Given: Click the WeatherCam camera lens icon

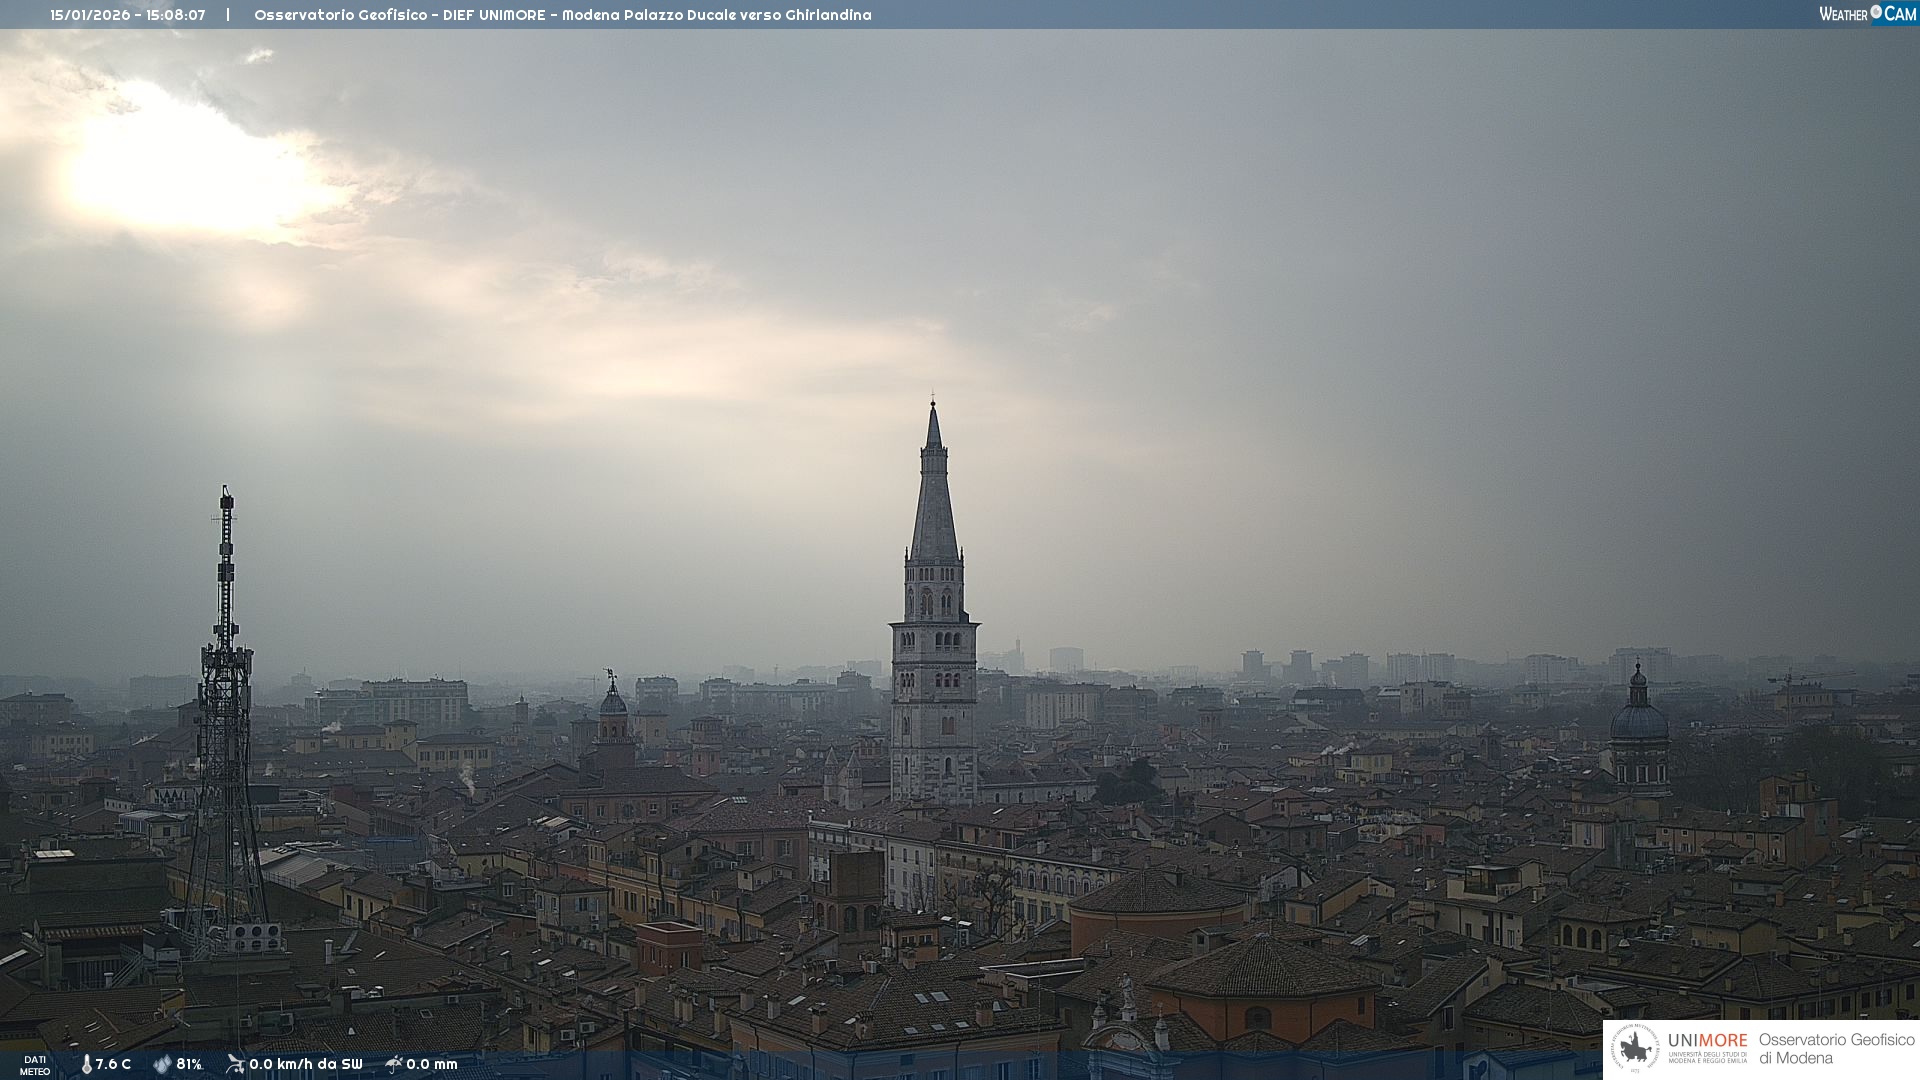Looking at the screenshot, I should [1876, 12].
